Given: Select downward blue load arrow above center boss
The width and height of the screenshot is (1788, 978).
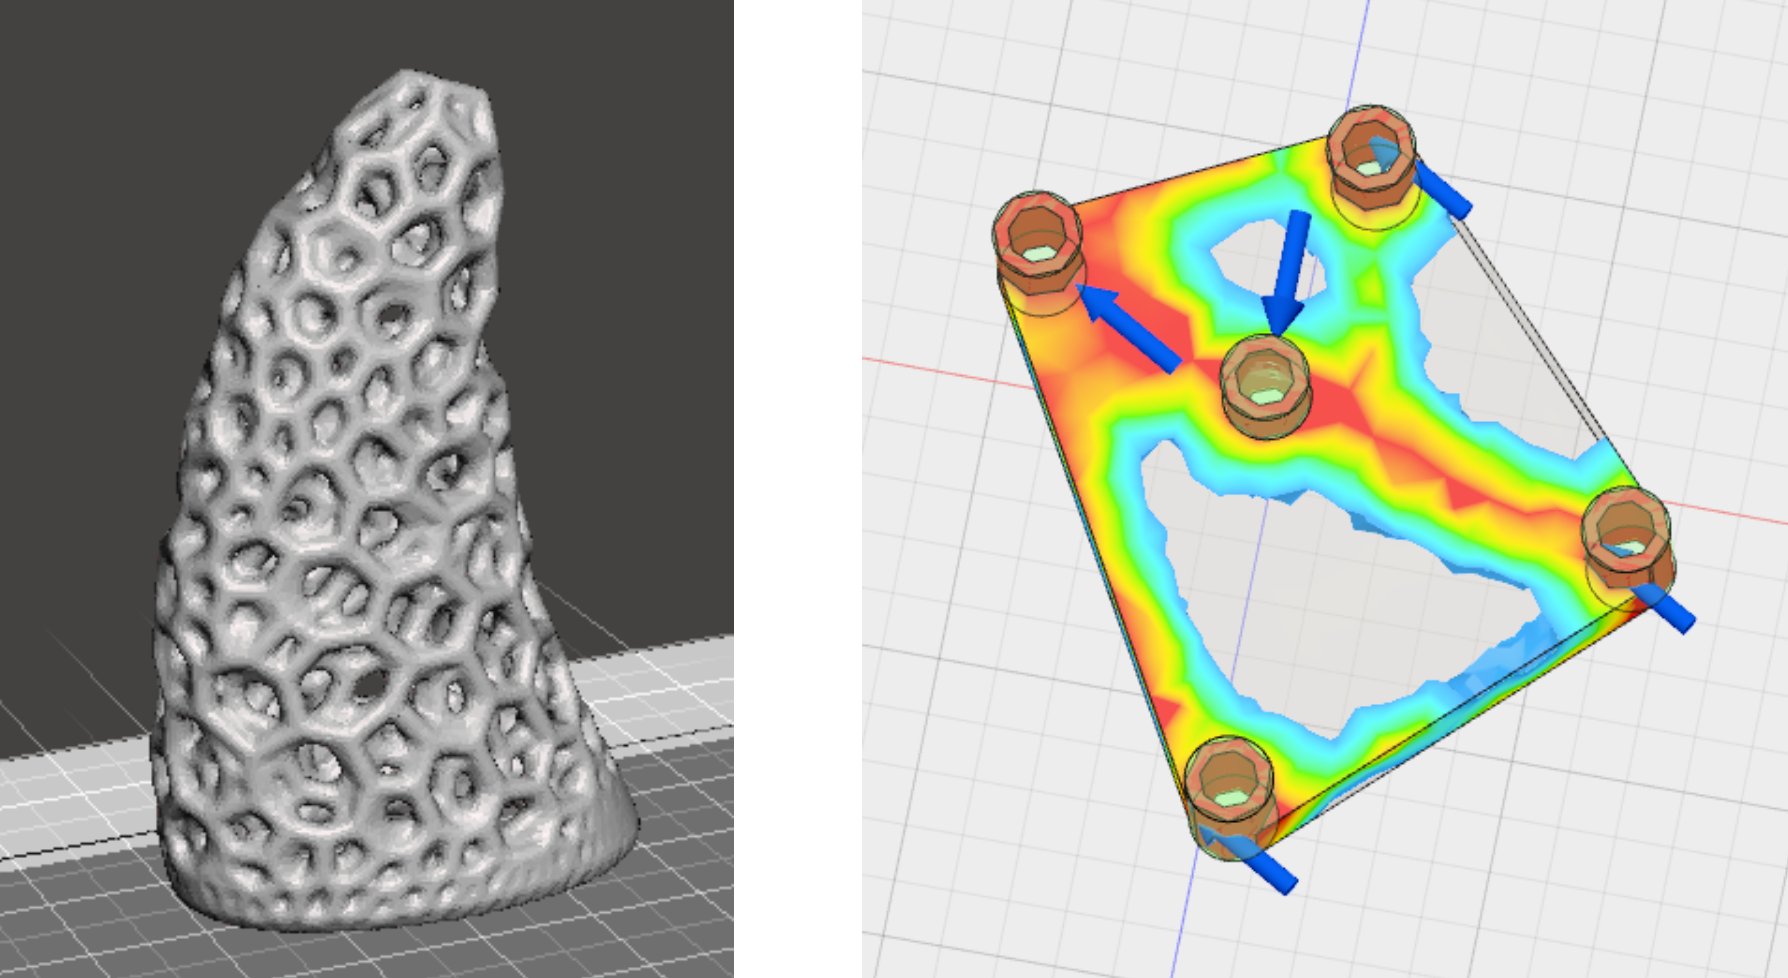Looking at the screenshot, I should pyautogui.click(x=1289, y=272).
